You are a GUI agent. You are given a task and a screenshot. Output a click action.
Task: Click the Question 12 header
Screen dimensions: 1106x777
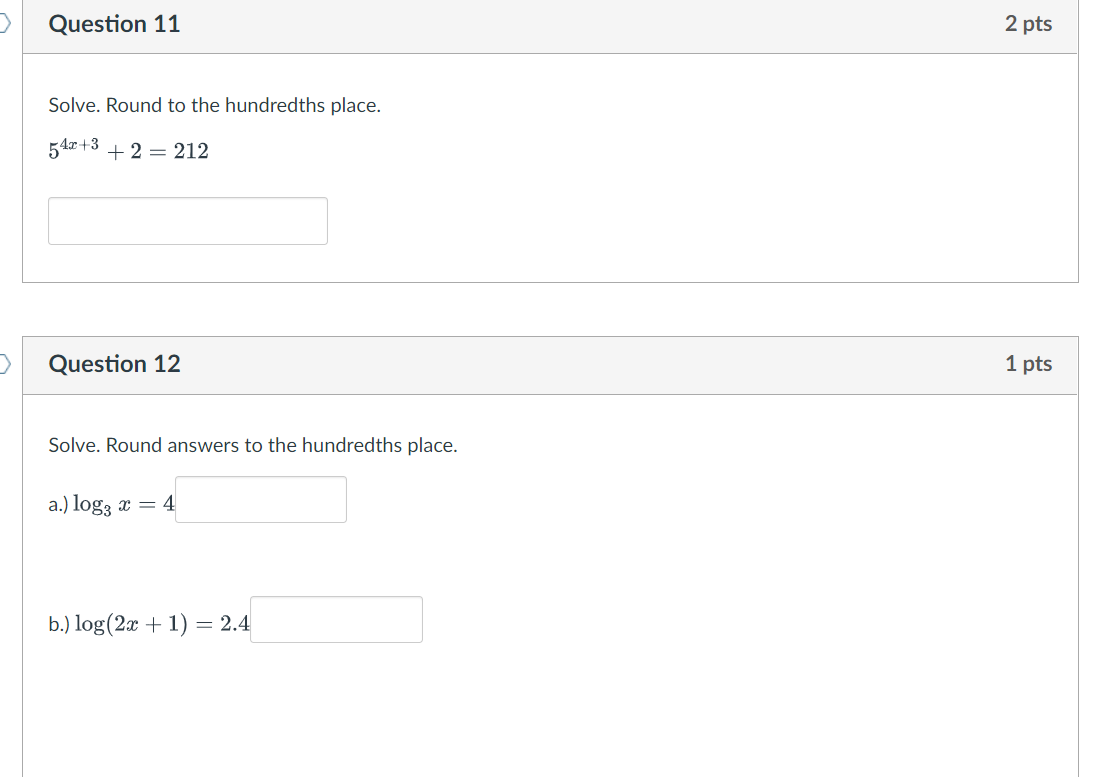pyautogui.click(x=114, y=363)
